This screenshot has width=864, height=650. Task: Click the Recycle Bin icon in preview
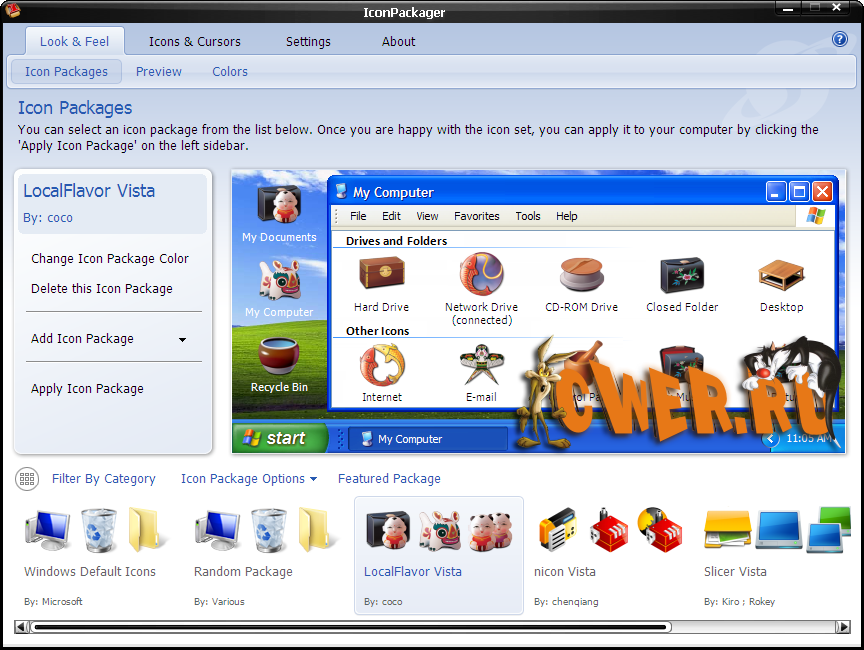click(279, 357)
